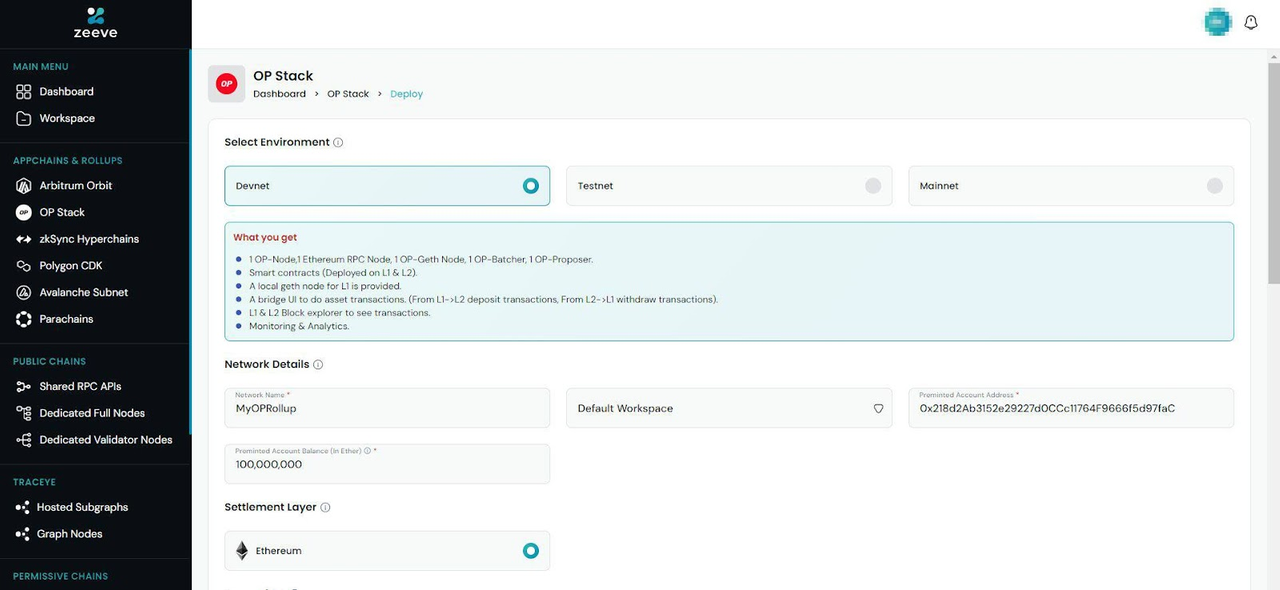Click the red OP Stack header logo
Screen dimensions: 1280x590
(227, 84)
